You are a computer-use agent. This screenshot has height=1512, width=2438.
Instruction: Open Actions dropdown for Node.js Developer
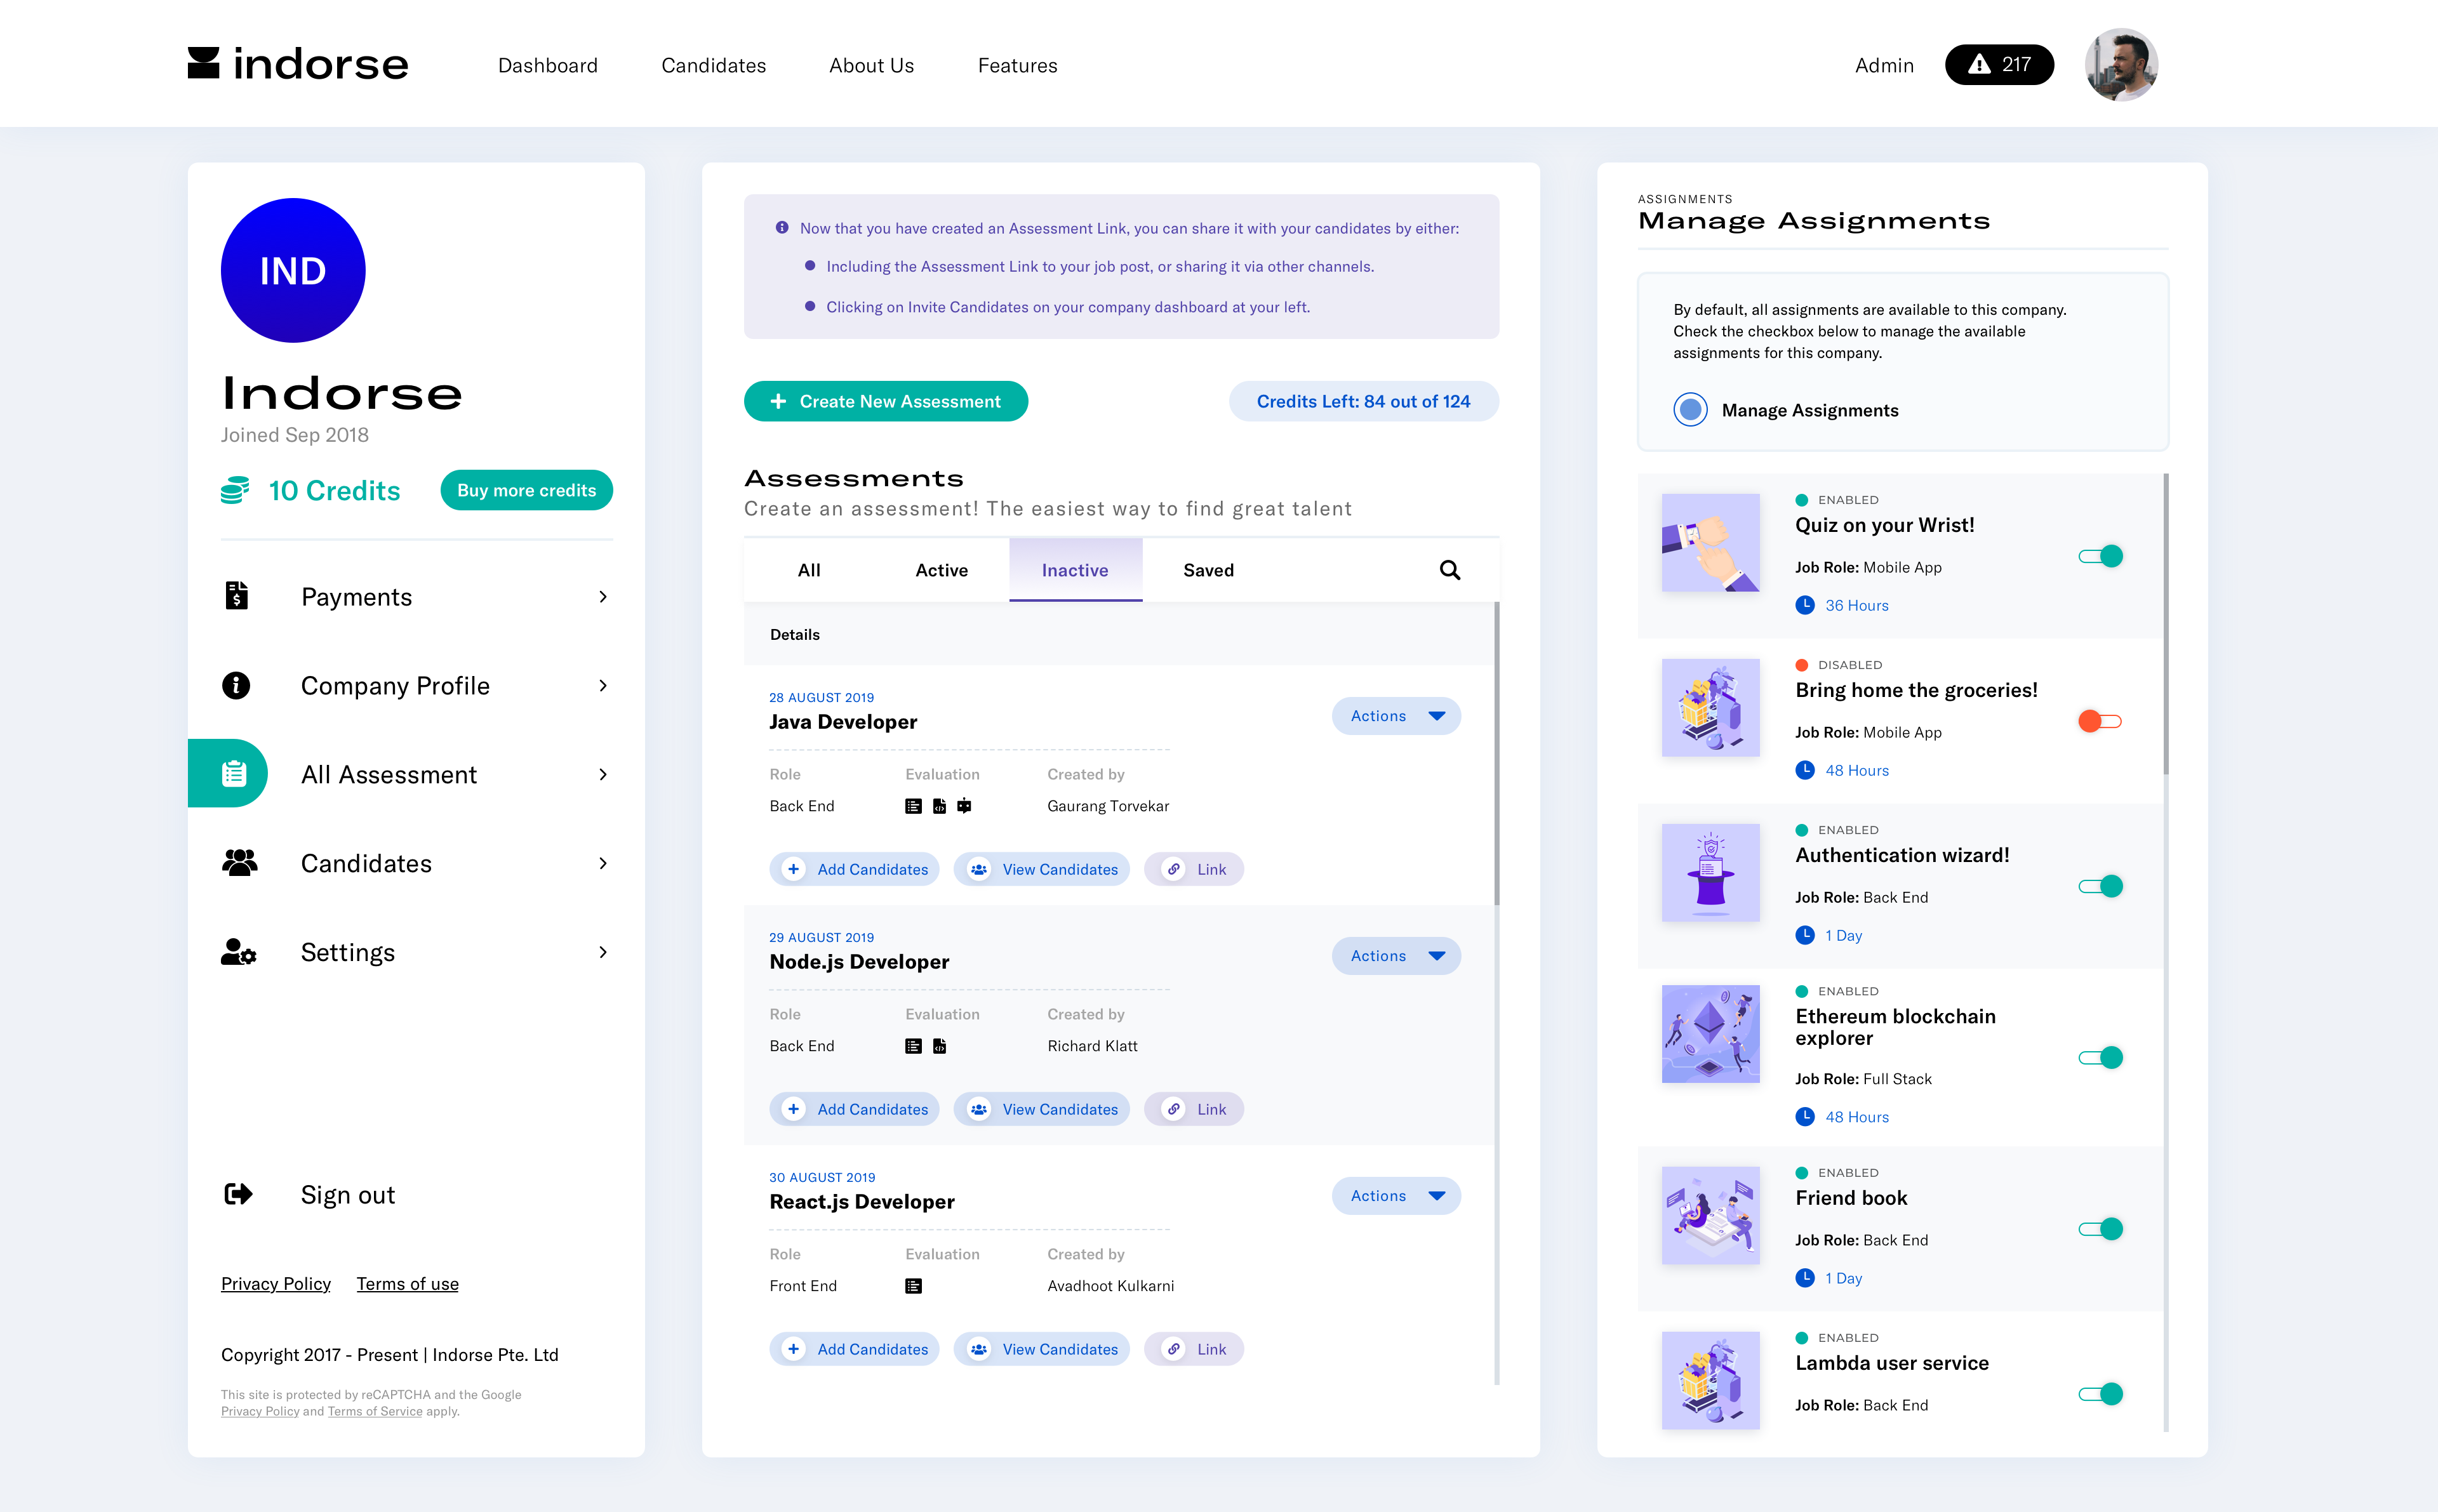click(1396, 956)
